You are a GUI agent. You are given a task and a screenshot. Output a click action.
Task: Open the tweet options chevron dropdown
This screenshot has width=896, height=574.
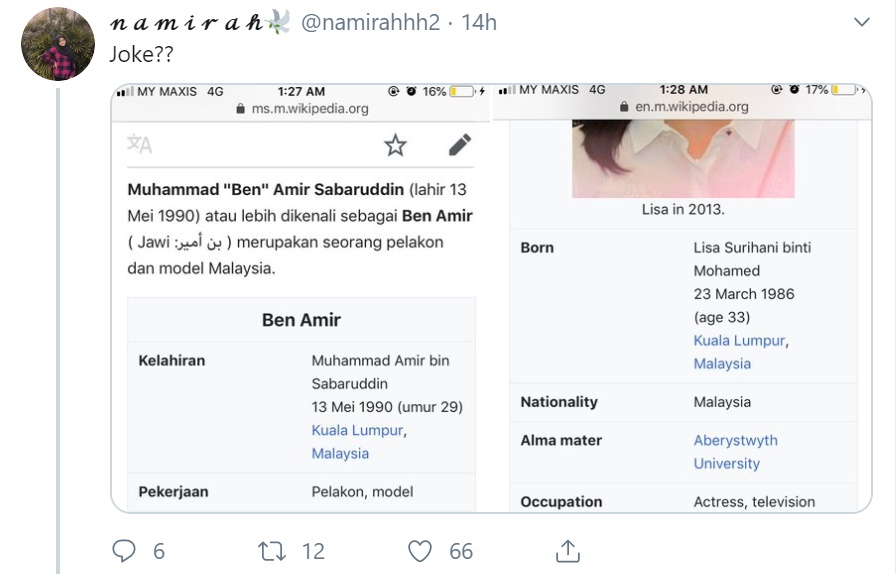coord(861,23)
